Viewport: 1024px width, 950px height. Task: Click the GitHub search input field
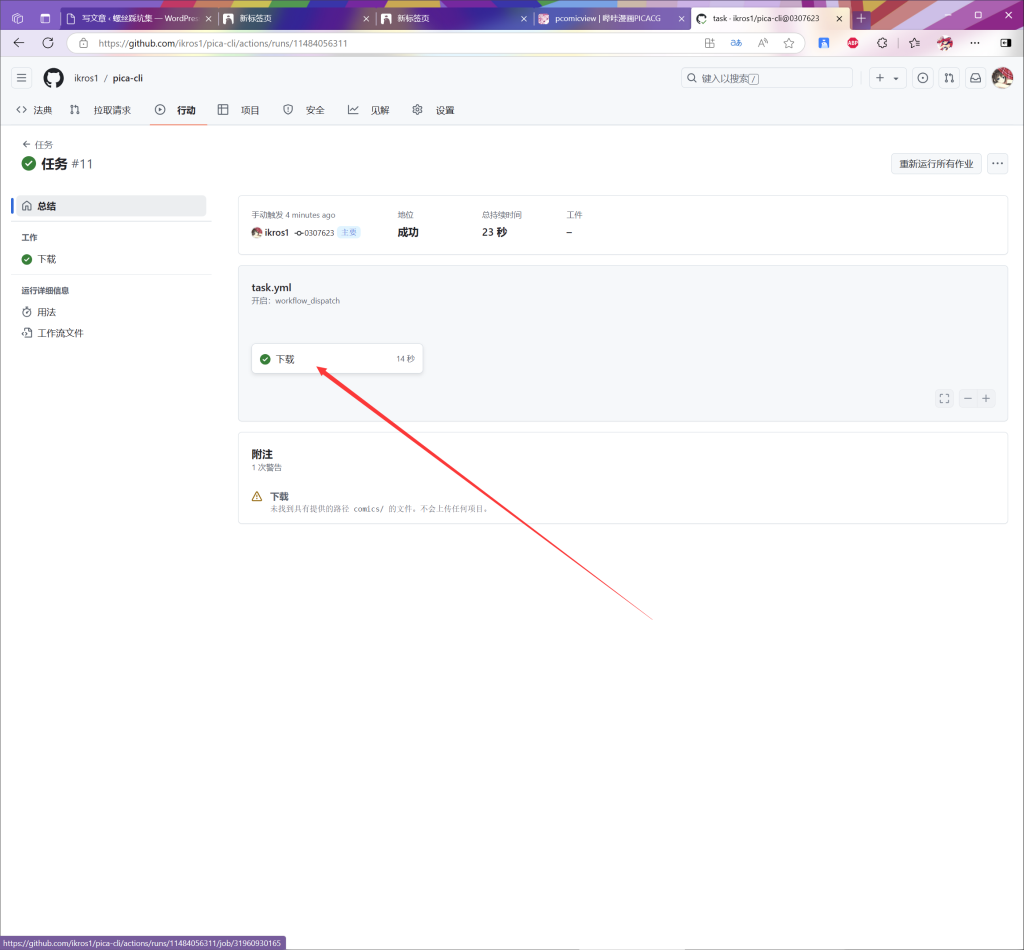pyautogui.click(x=767, y=78)
